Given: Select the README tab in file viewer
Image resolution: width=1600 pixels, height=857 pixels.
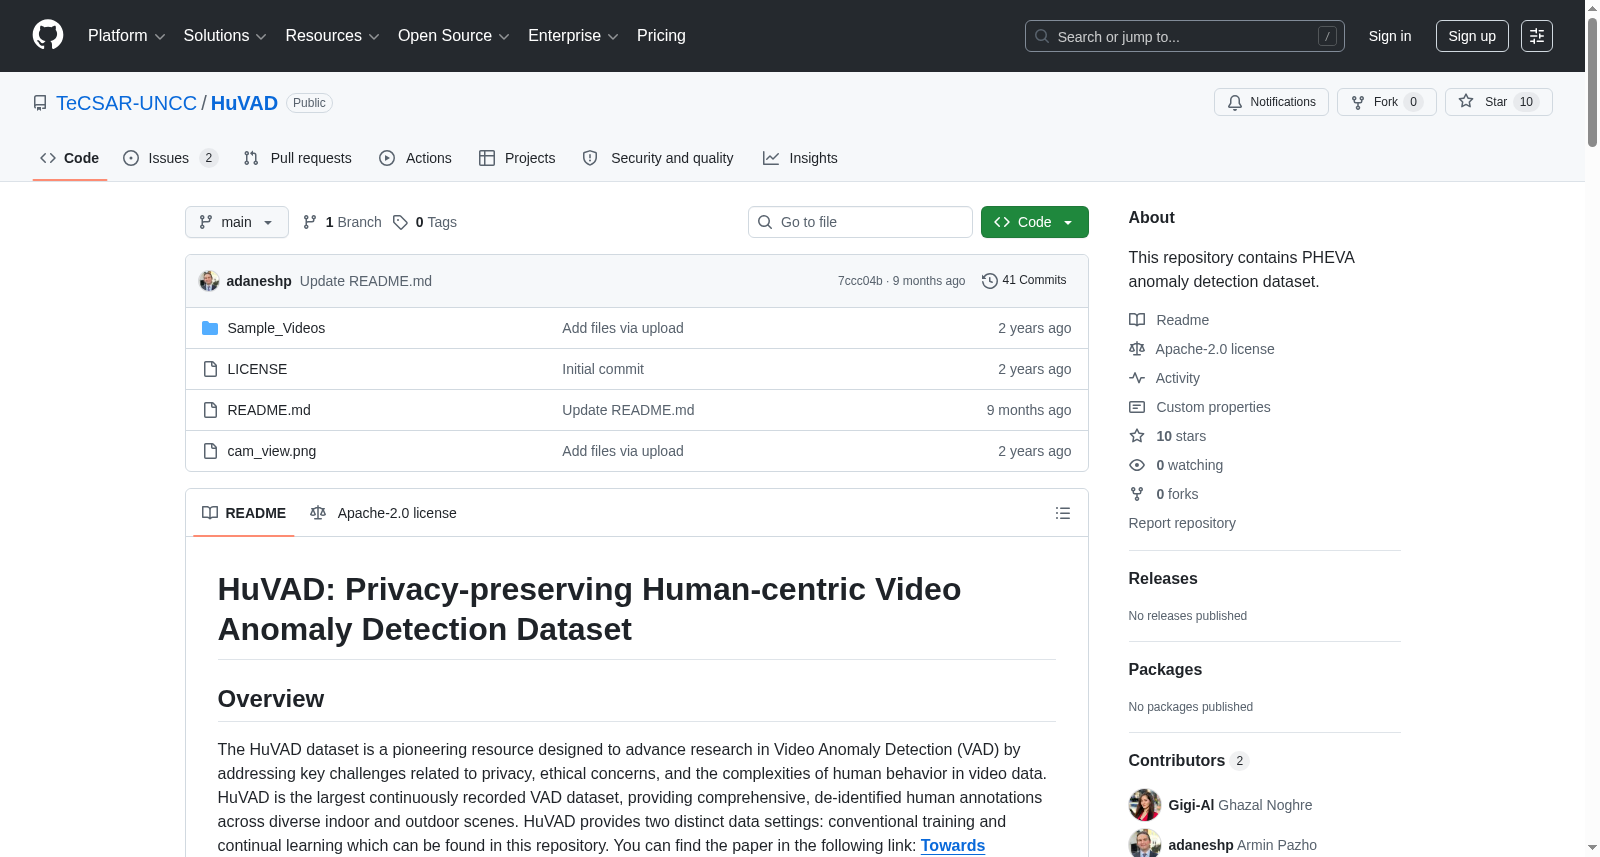Looking at the screenshot, I should (x=244, y=513).
